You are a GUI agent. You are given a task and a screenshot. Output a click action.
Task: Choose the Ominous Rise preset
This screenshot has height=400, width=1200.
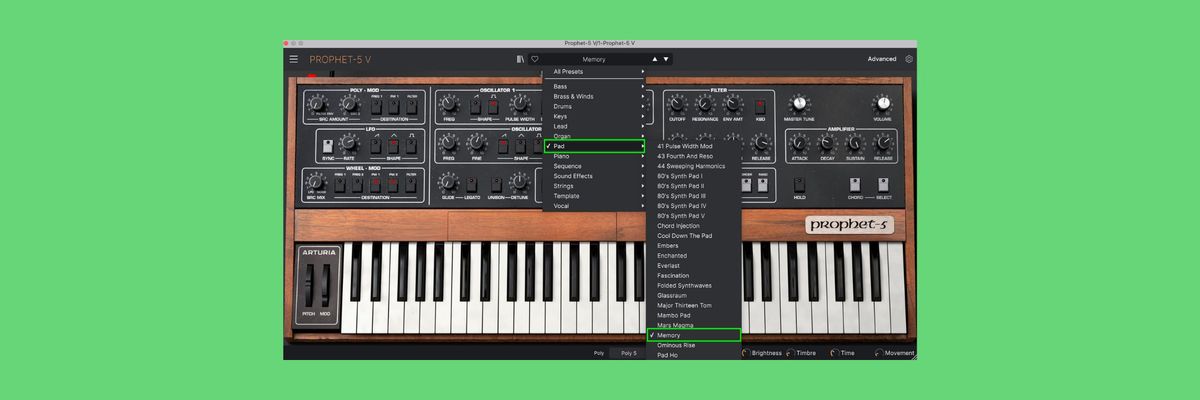(x=694, y=345)
